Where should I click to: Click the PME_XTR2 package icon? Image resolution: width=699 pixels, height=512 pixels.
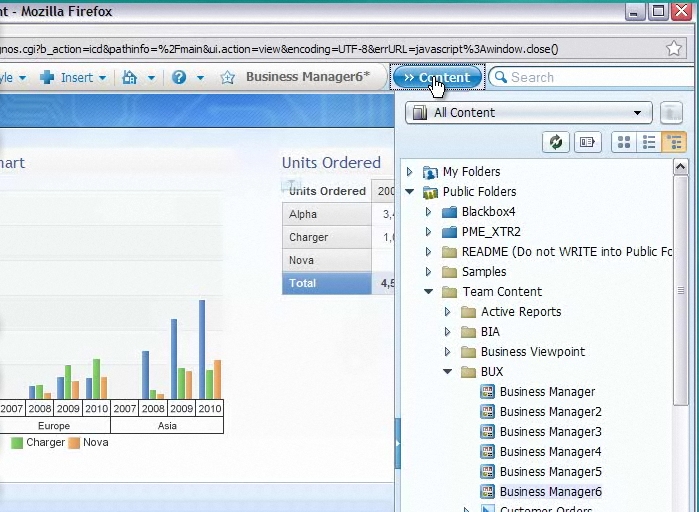tap(449, 232)
